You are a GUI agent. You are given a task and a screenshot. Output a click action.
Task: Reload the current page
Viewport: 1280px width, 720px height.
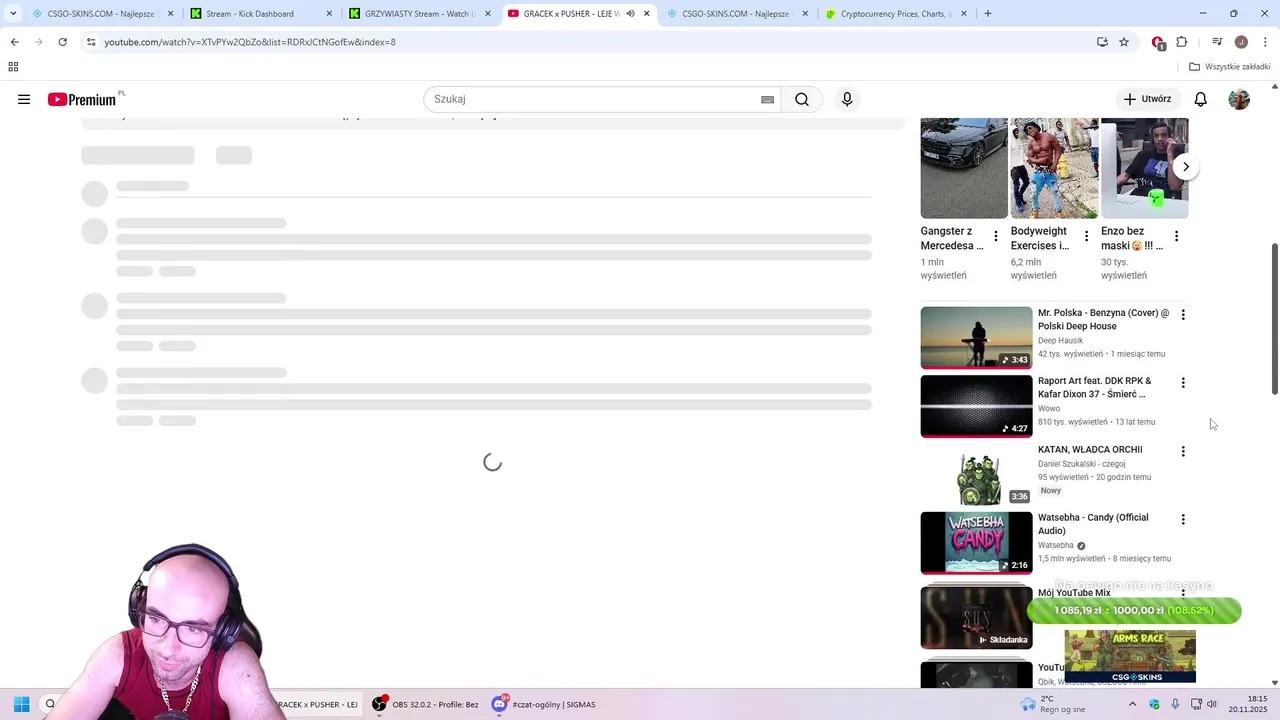point(62,42)
